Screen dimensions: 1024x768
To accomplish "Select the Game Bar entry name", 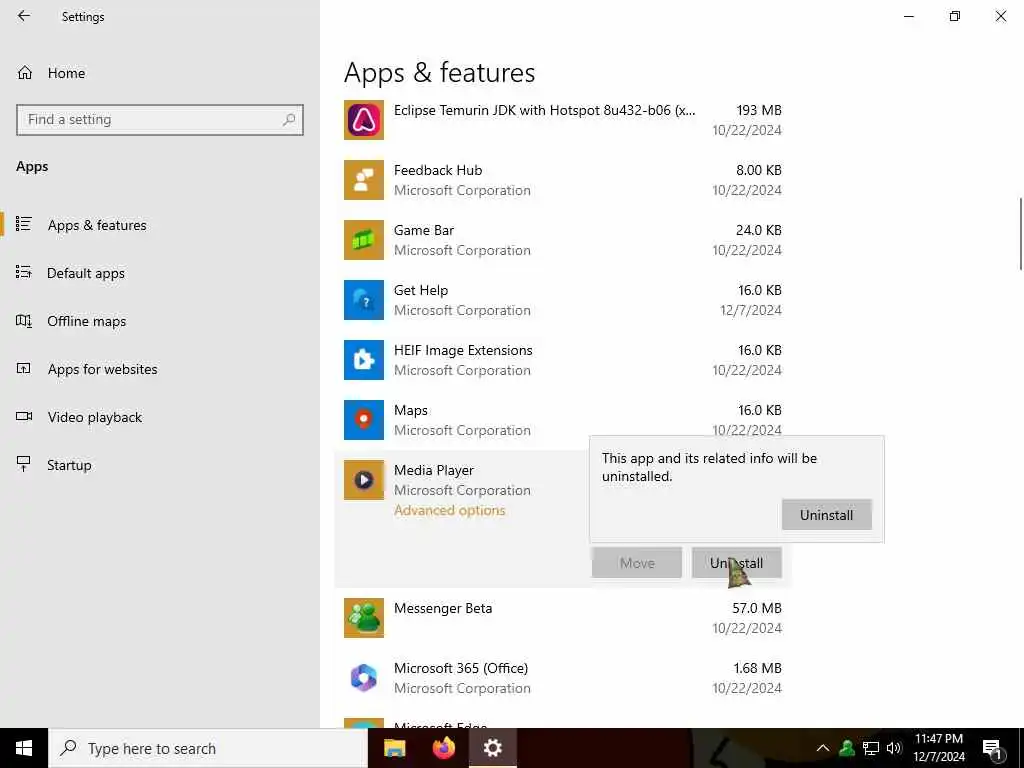I will click(x=424, y=231).
